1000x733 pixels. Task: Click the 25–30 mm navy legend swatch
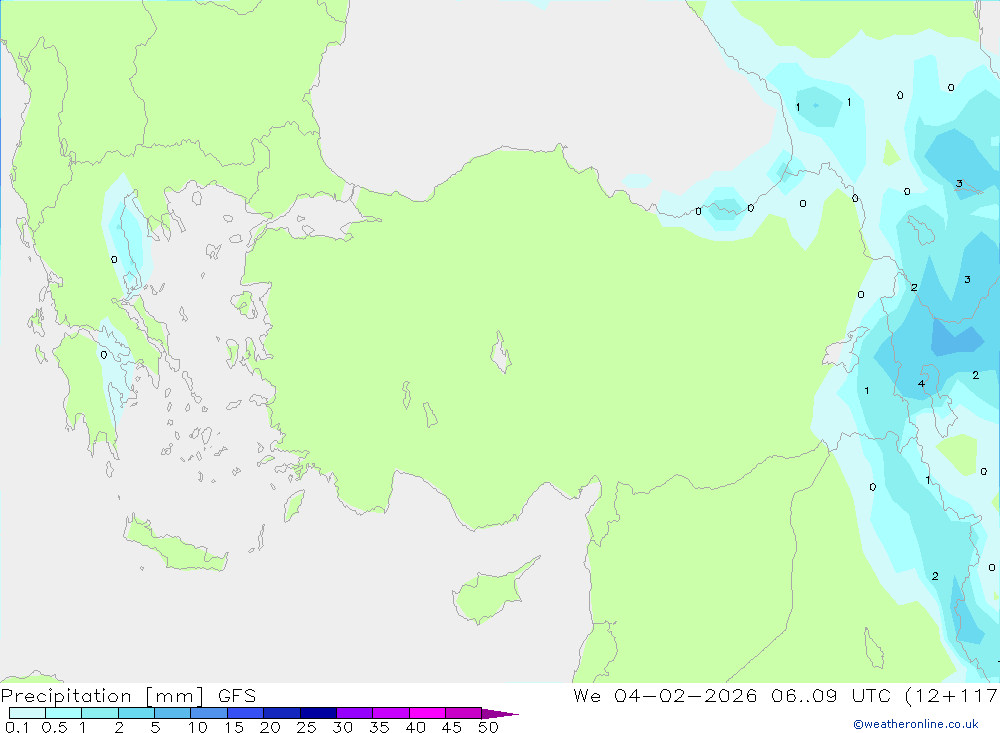coord(318,713)
